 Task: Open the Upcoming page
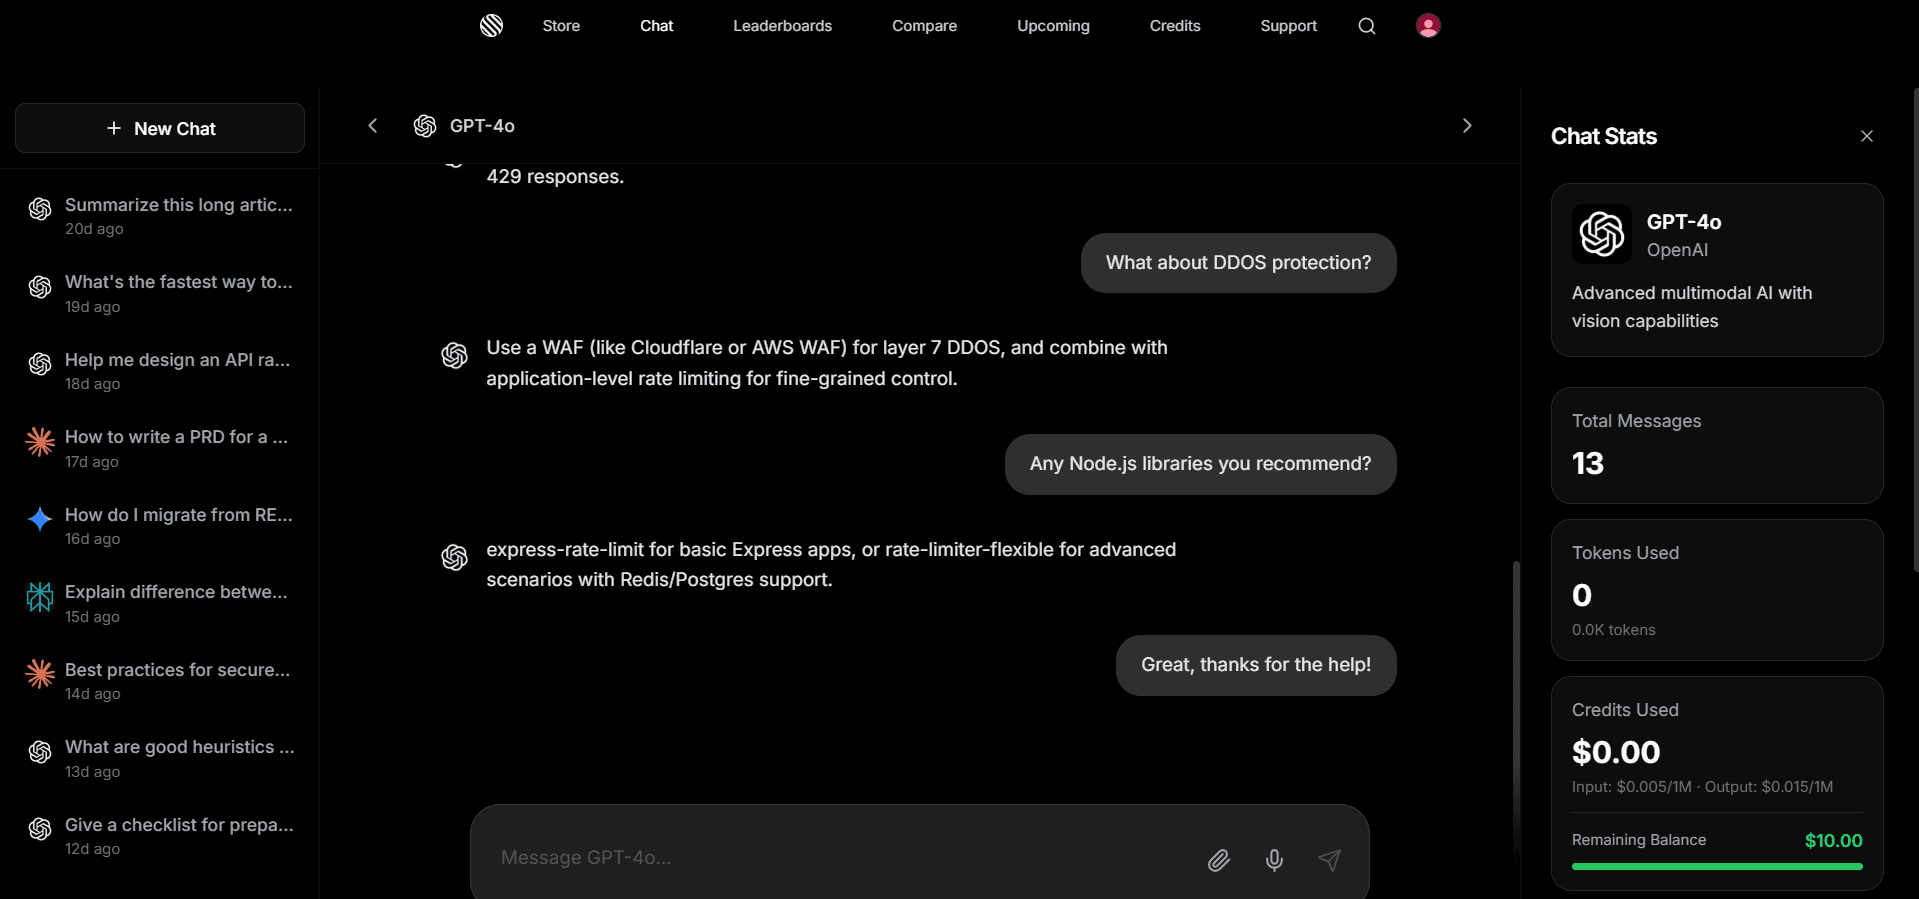point(1053,26)
